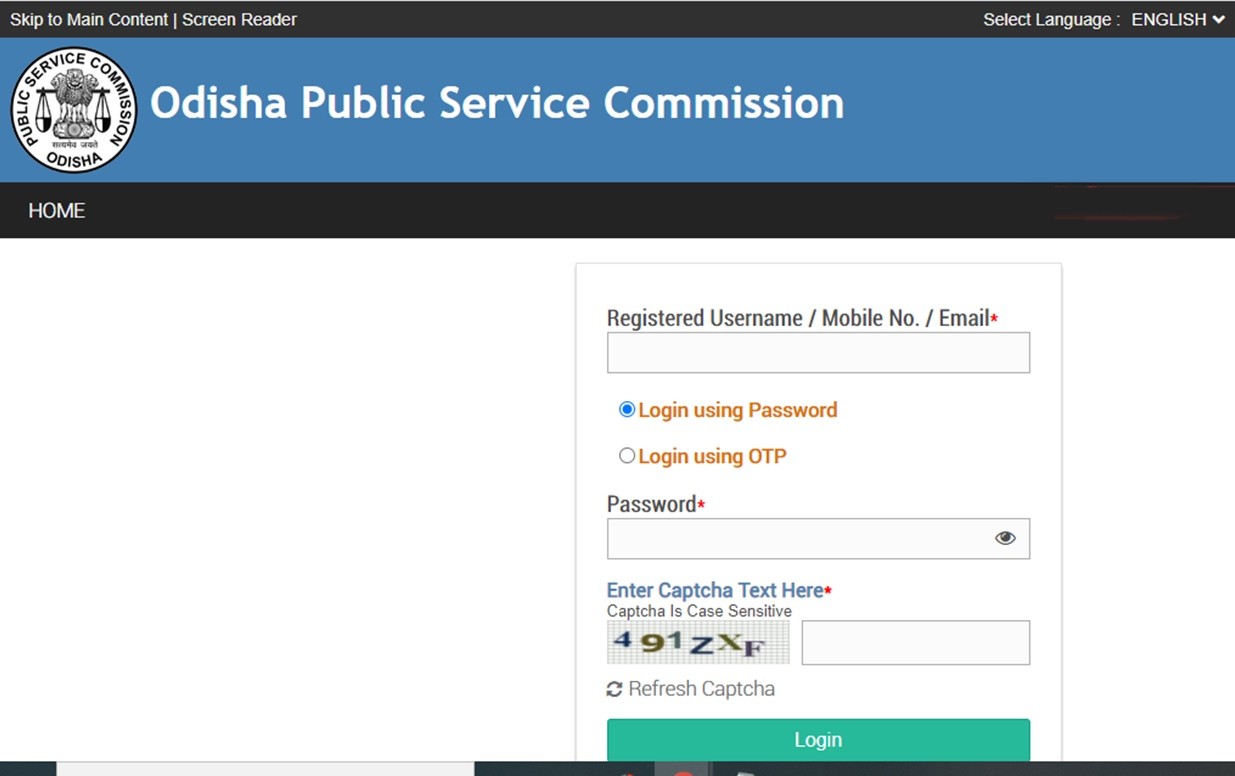Select the Login using Password radio button
This screenshot has height=776, width=1235.
click(x=627, y=410)
